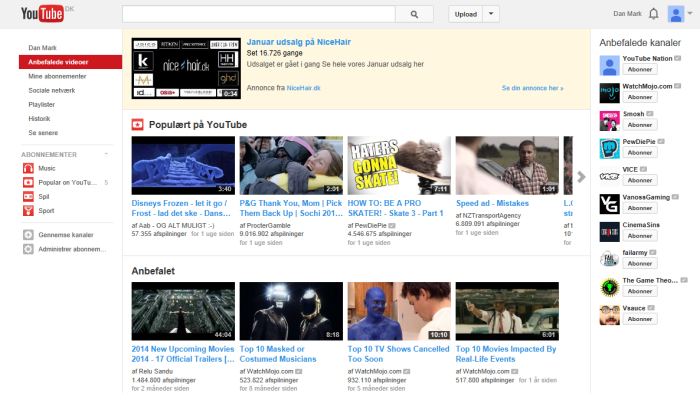Open VICE channel avatar
The image size is (700, 393).
tap(609, 176)
